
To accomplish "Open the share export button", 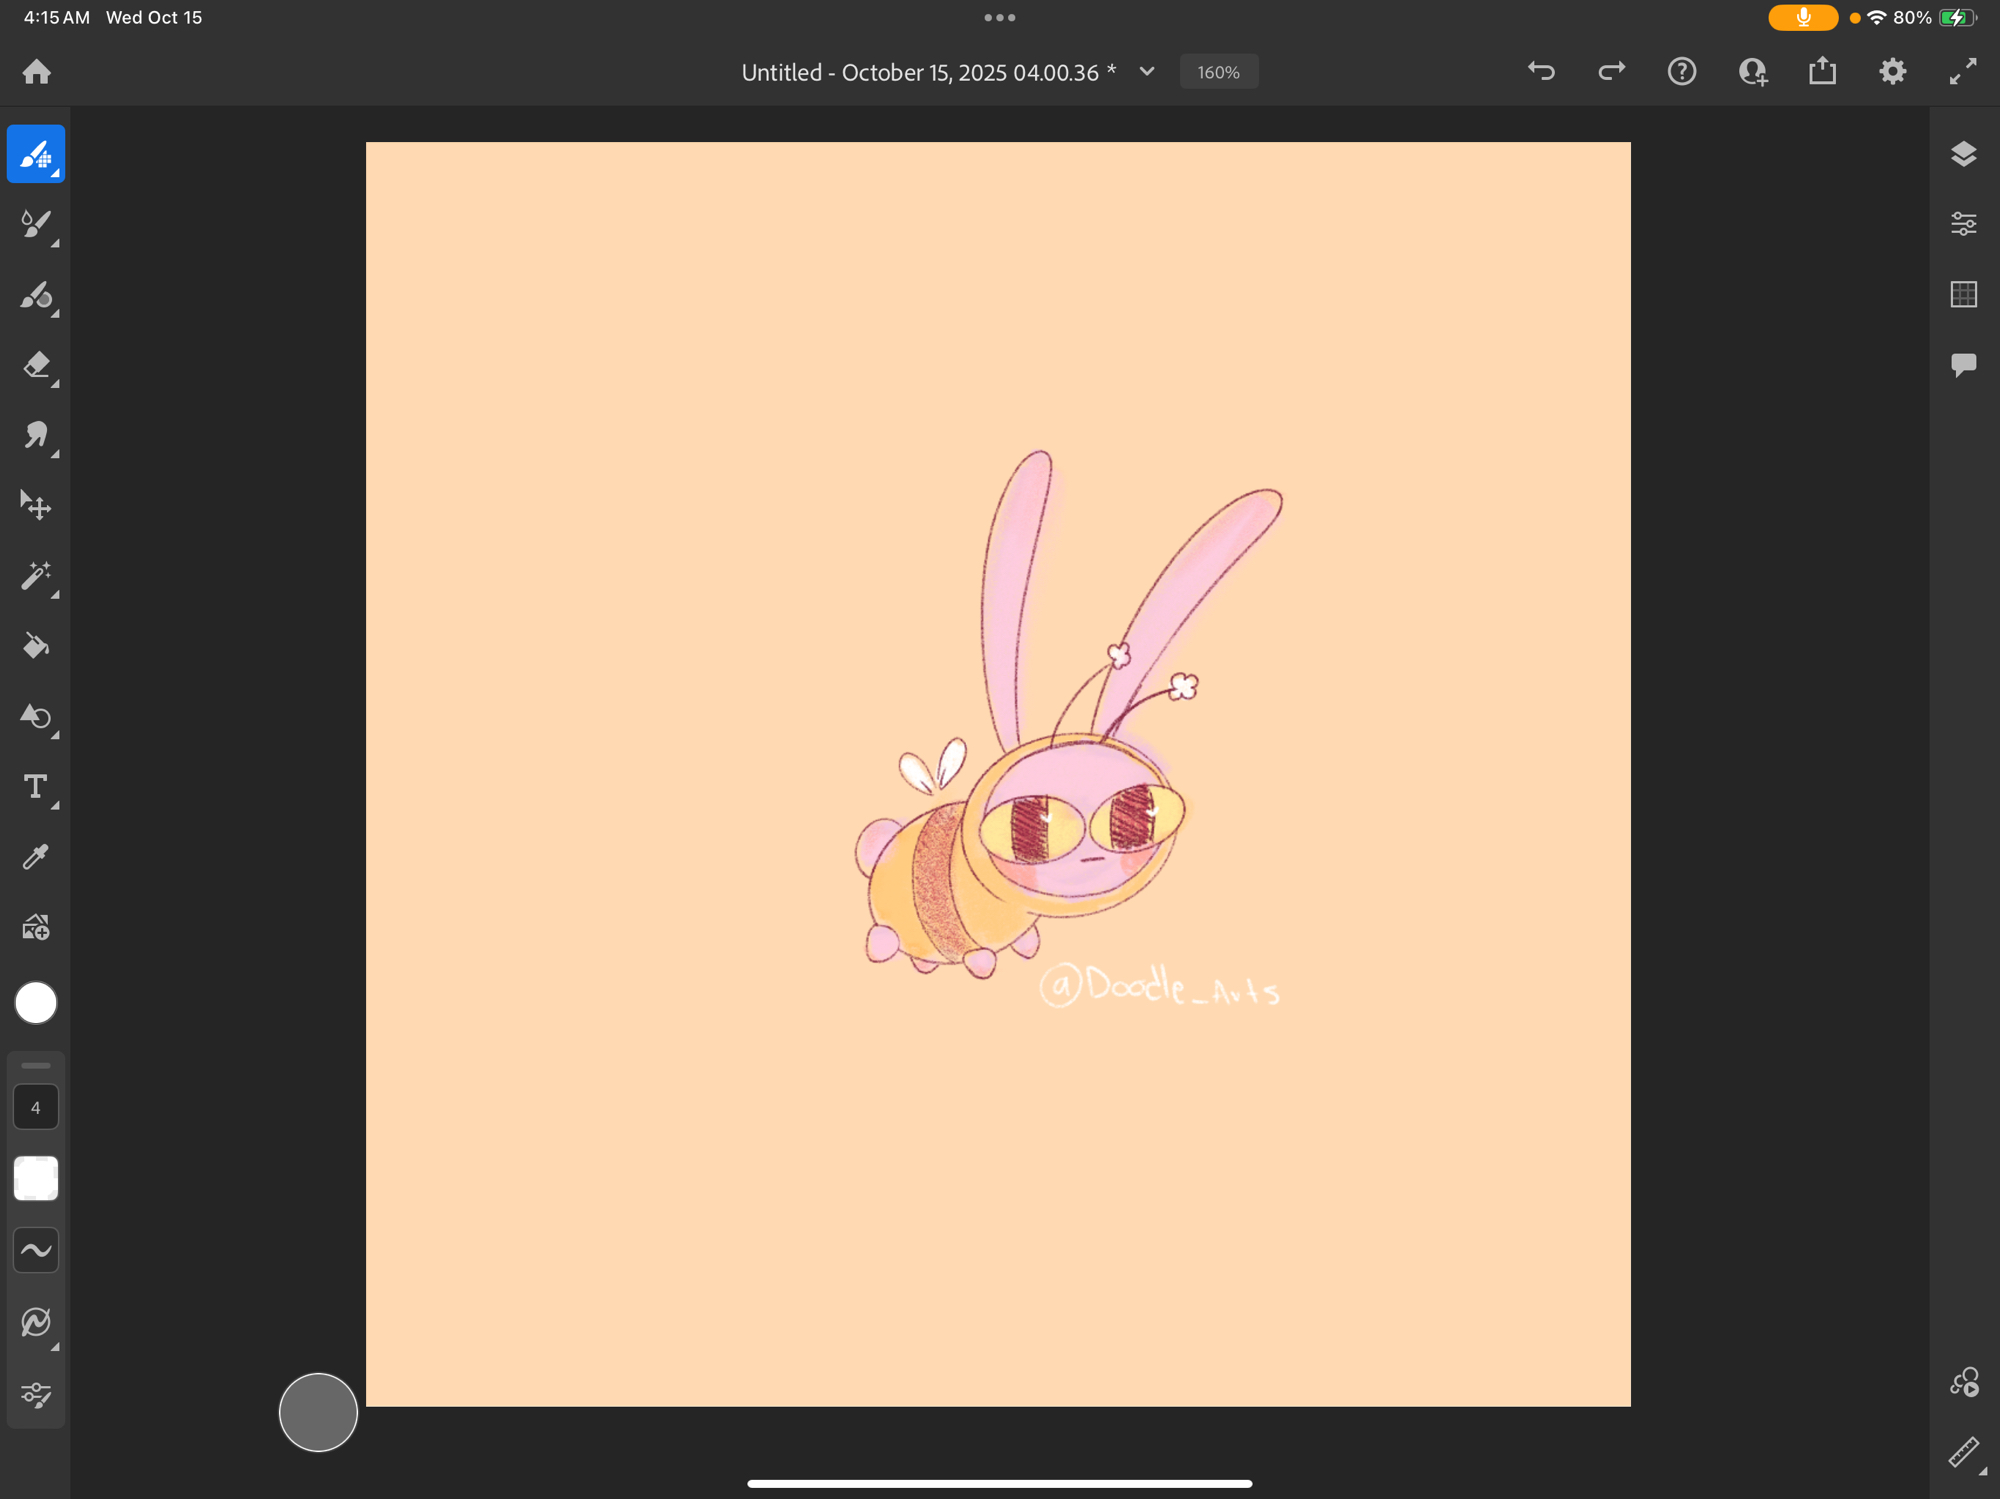I will pos(1822,72).
